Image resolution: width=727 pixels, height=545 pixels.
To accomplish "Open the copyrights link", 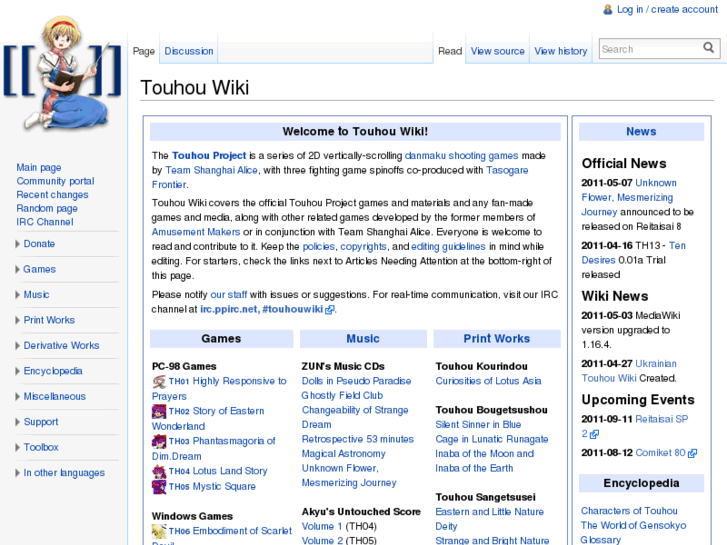I will [363, 247].
